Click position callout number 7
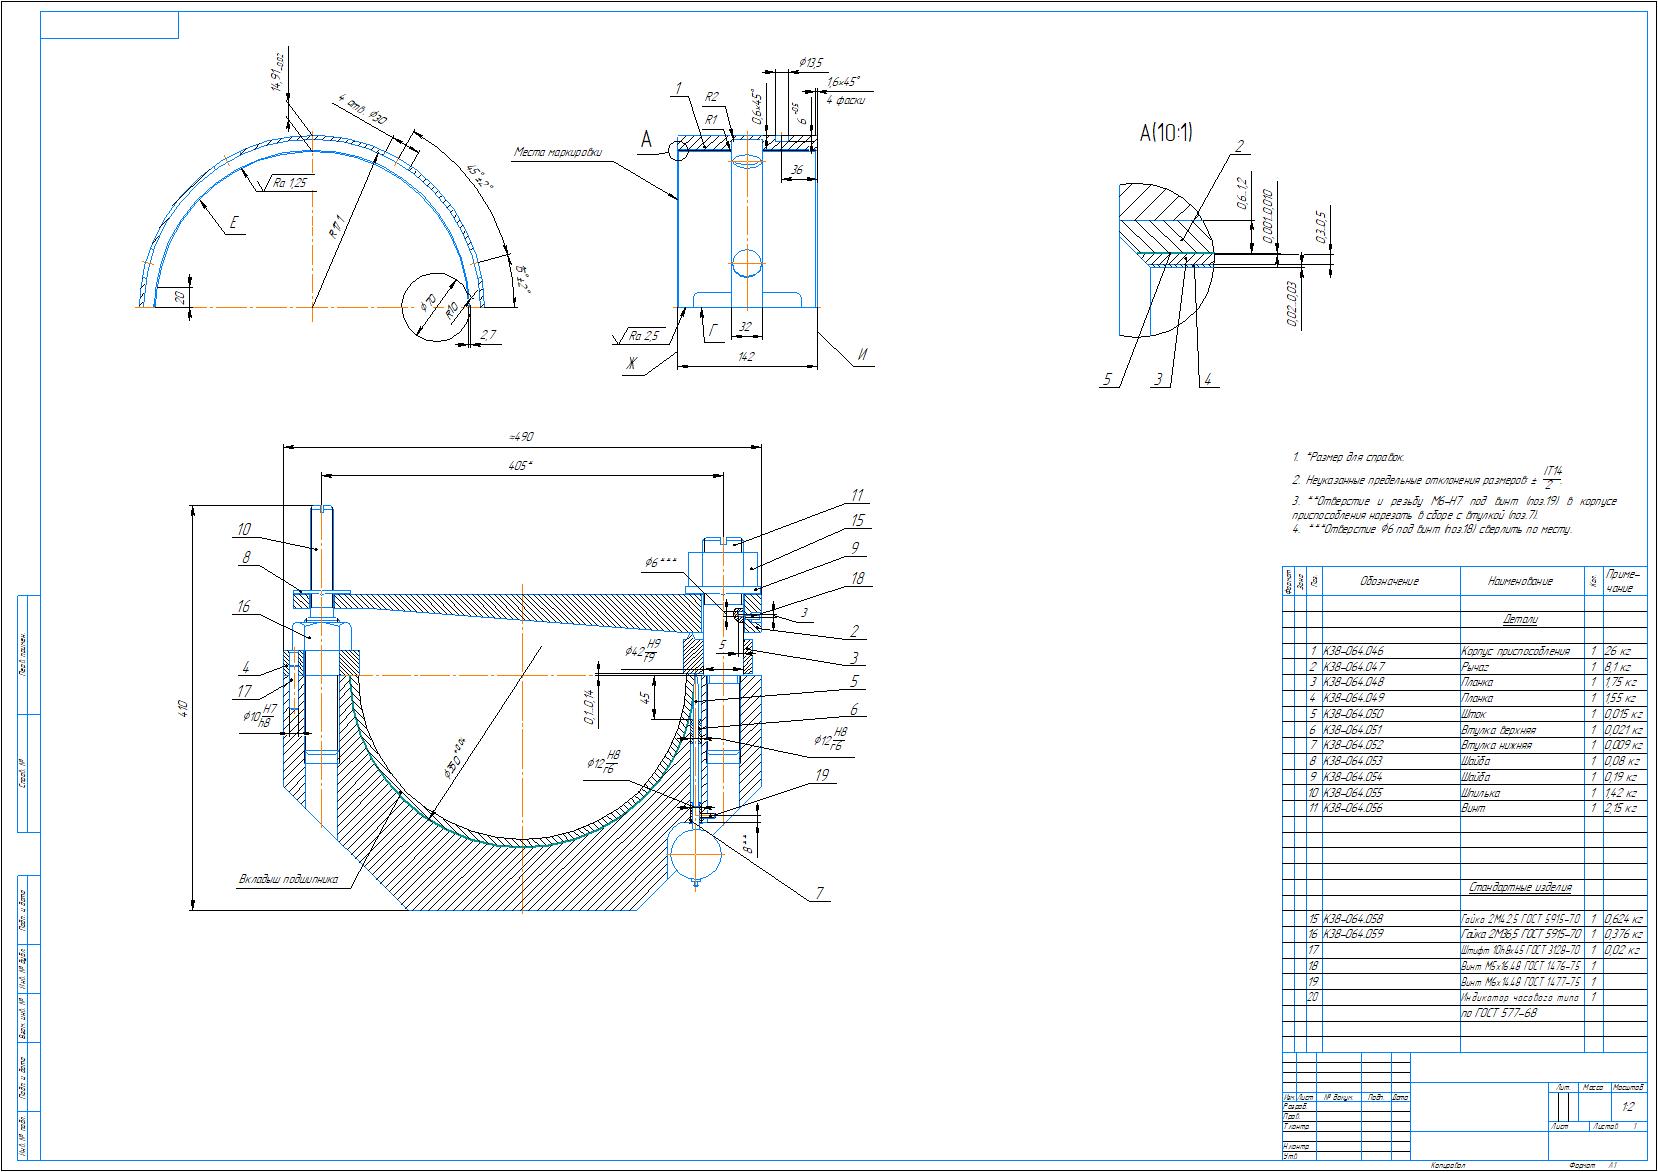Screen dimensions: 1658x1172 point(819,894)
